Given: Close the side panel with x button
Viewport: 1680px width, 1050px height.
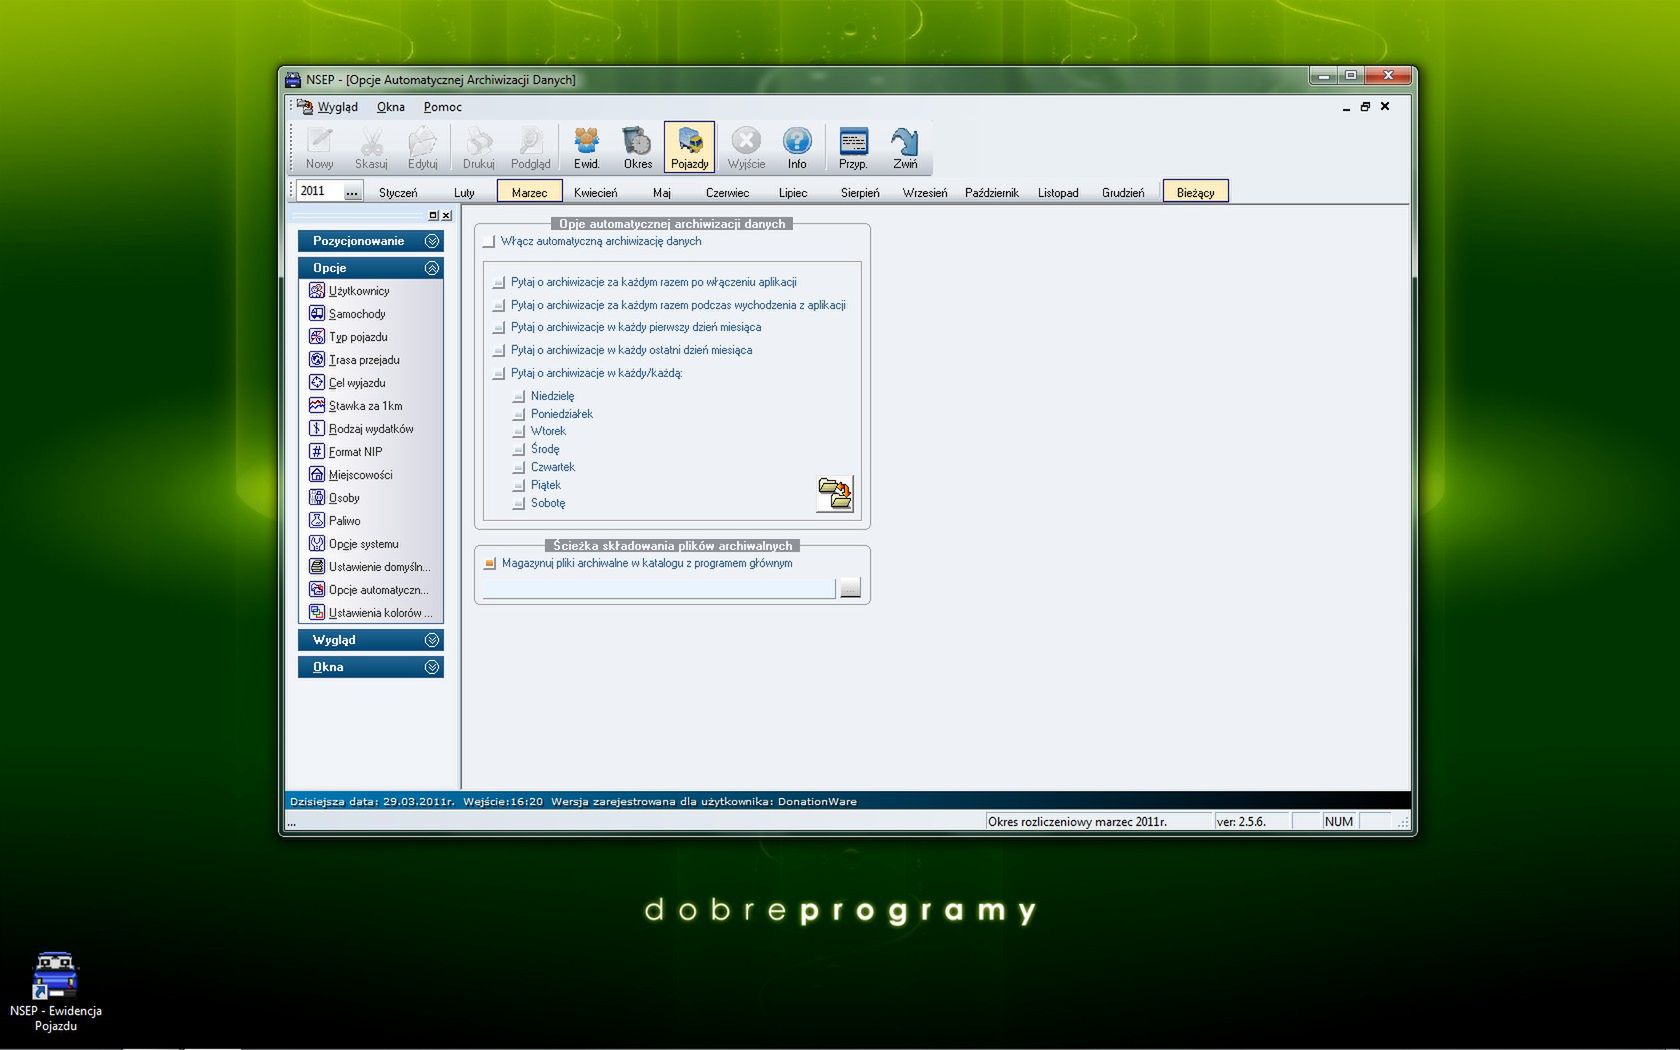Looking at the screenshot, I should [x=447, y=215].
